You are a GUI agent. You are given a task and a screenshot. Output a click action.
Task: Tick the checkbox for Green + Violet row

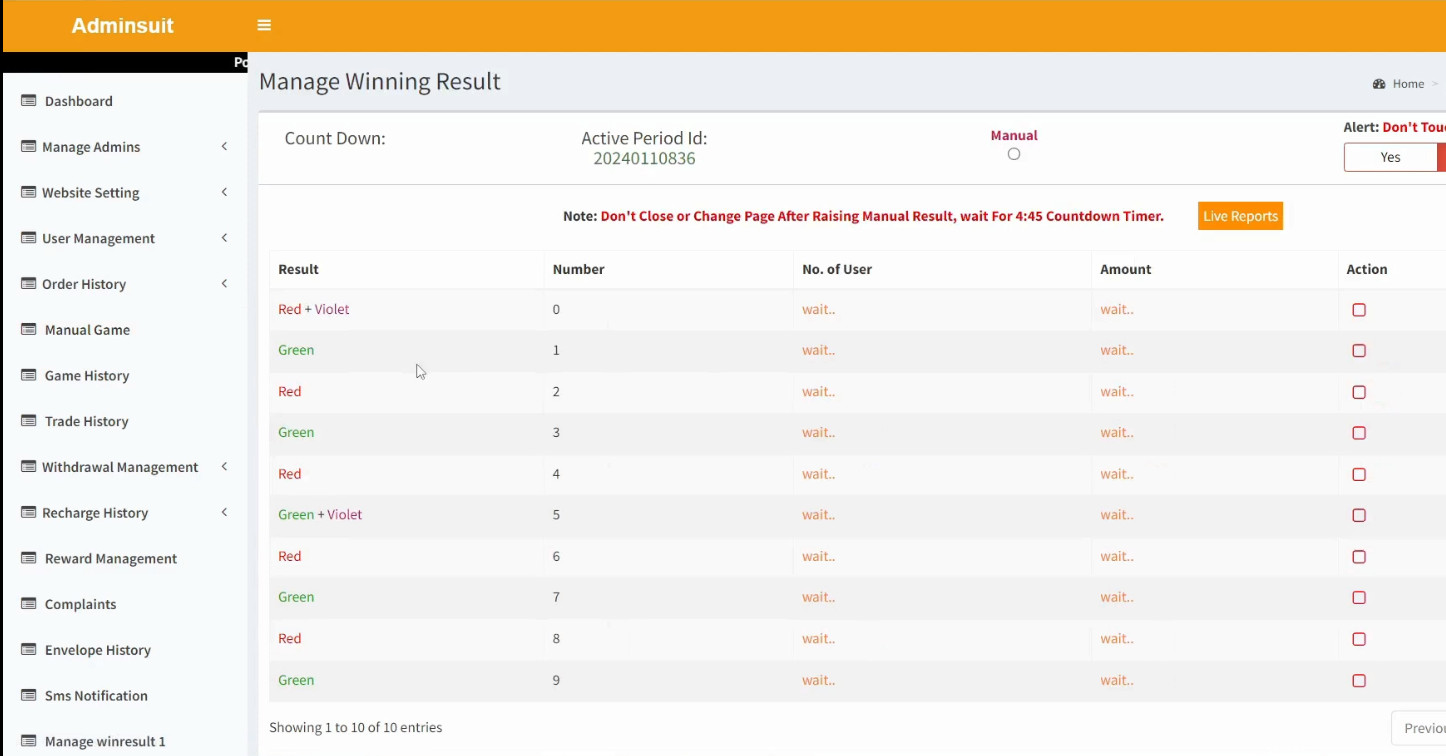1358,516
